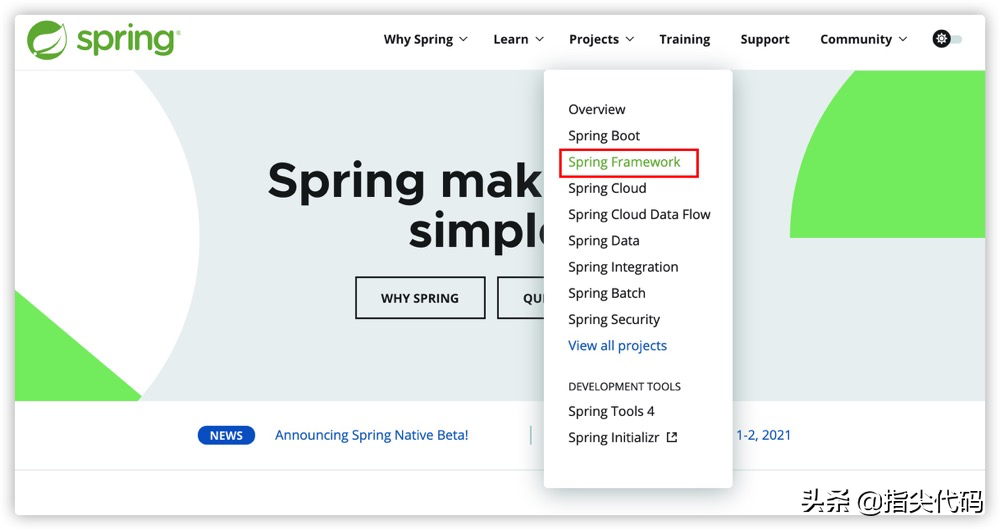Toggle the dark mode theme switch
Image resolution: width=1000 pixels, height=530 pixels.
pos(947,39)
